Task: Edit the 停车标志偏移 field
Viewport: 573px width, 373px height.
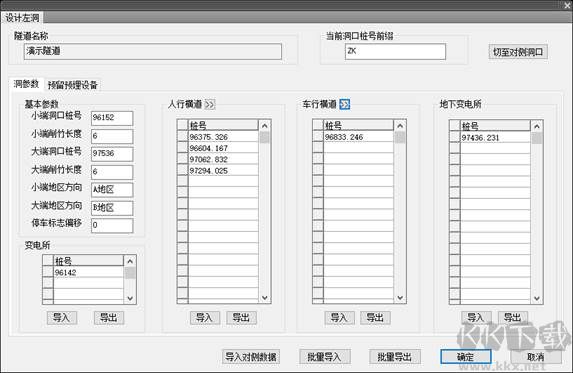Action: click(x=112, y=225)
